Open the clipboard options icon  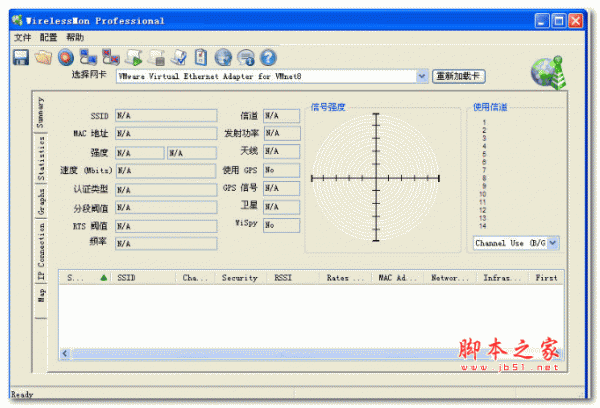point(201,57)
